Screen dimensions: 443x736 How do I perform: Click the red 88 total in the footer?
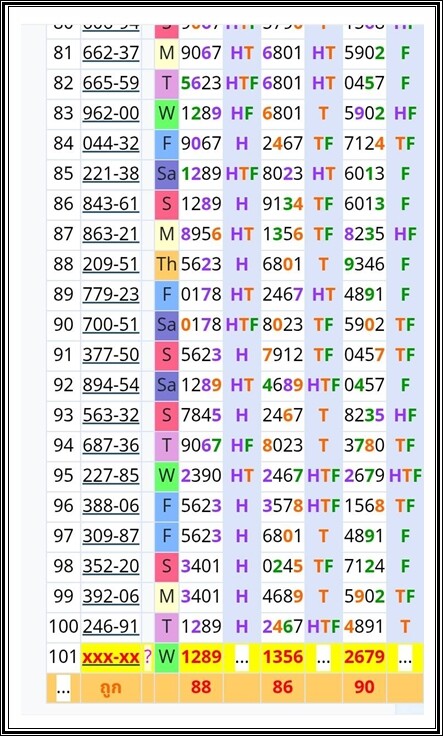point(201,687)
